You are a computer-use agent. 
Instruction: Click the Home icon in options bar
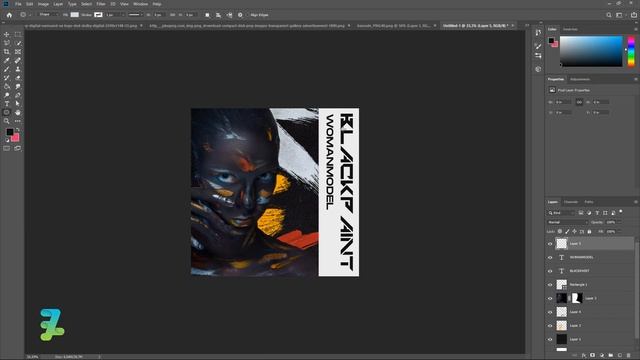(x=9, y=15)
